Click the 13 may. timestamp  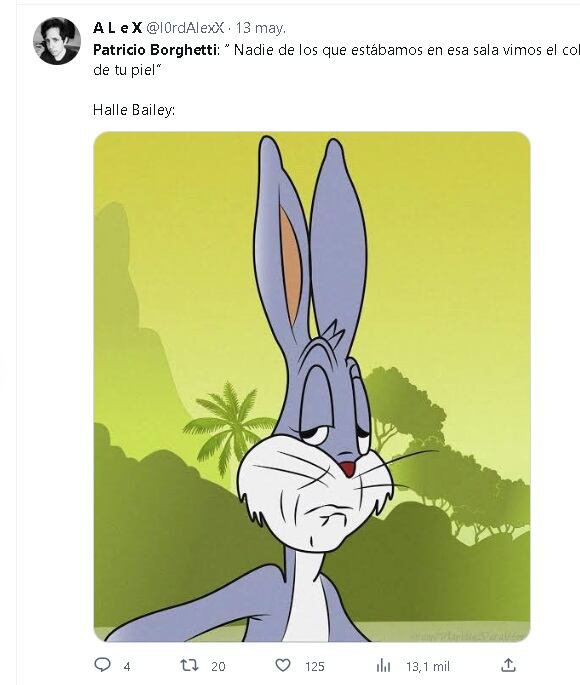tap(261, 28)
